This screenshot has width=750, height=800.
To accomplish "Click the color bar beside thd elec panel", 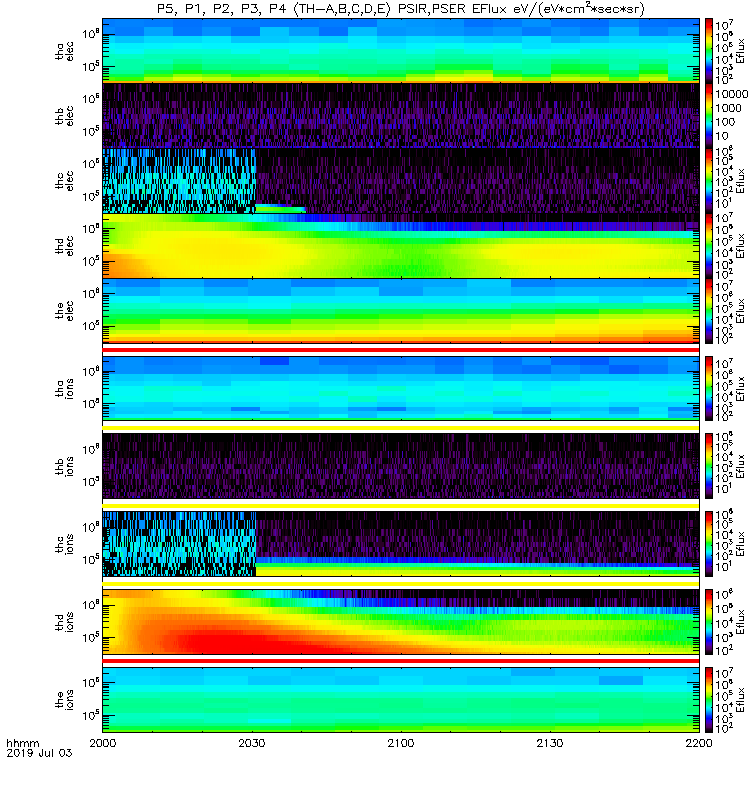I will pos(709,246).
